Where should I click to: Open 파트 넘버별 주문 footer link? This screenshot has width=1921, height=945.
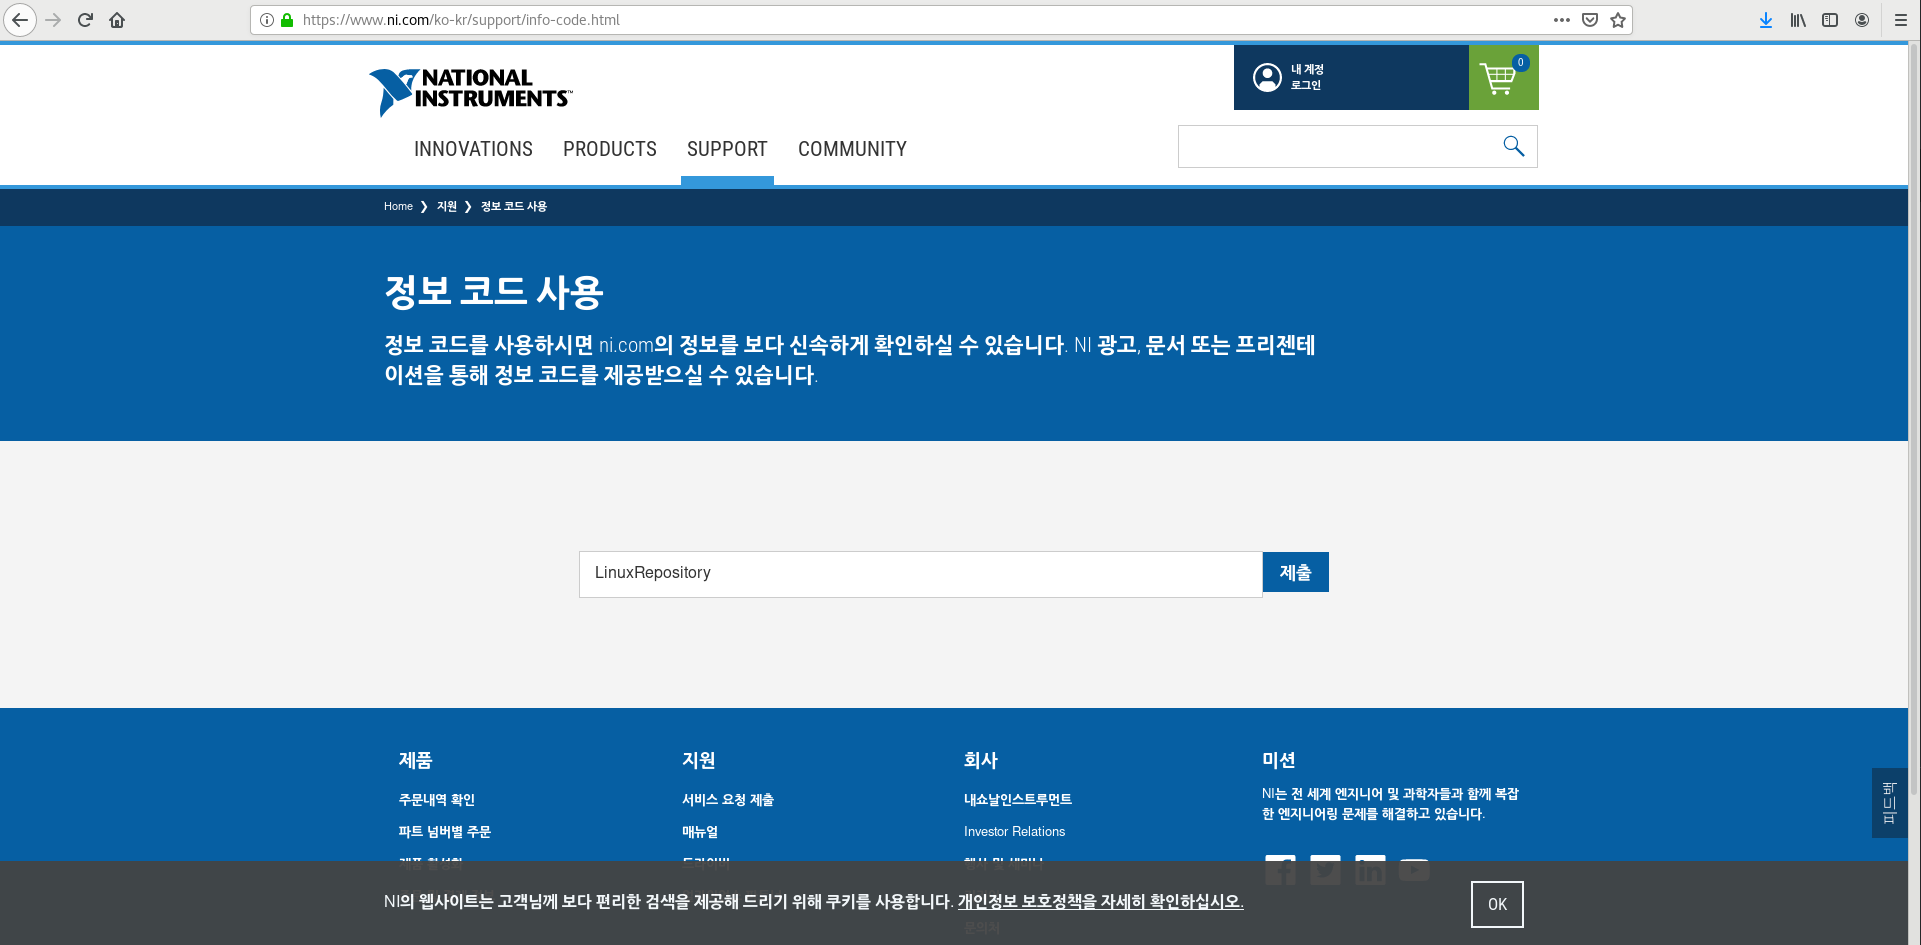coord(445,831)
